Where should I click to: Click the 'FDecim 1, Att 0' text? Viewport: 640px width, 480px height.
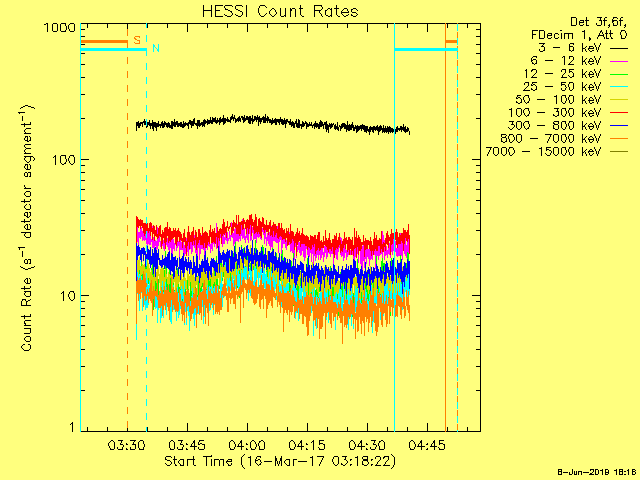click(x=579, y=34)
